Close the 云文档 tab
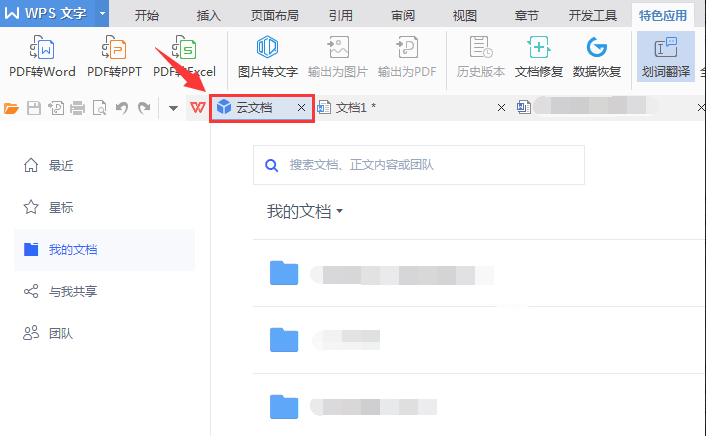The width and height of the screenshot is (706, 436). coord(301,108)
